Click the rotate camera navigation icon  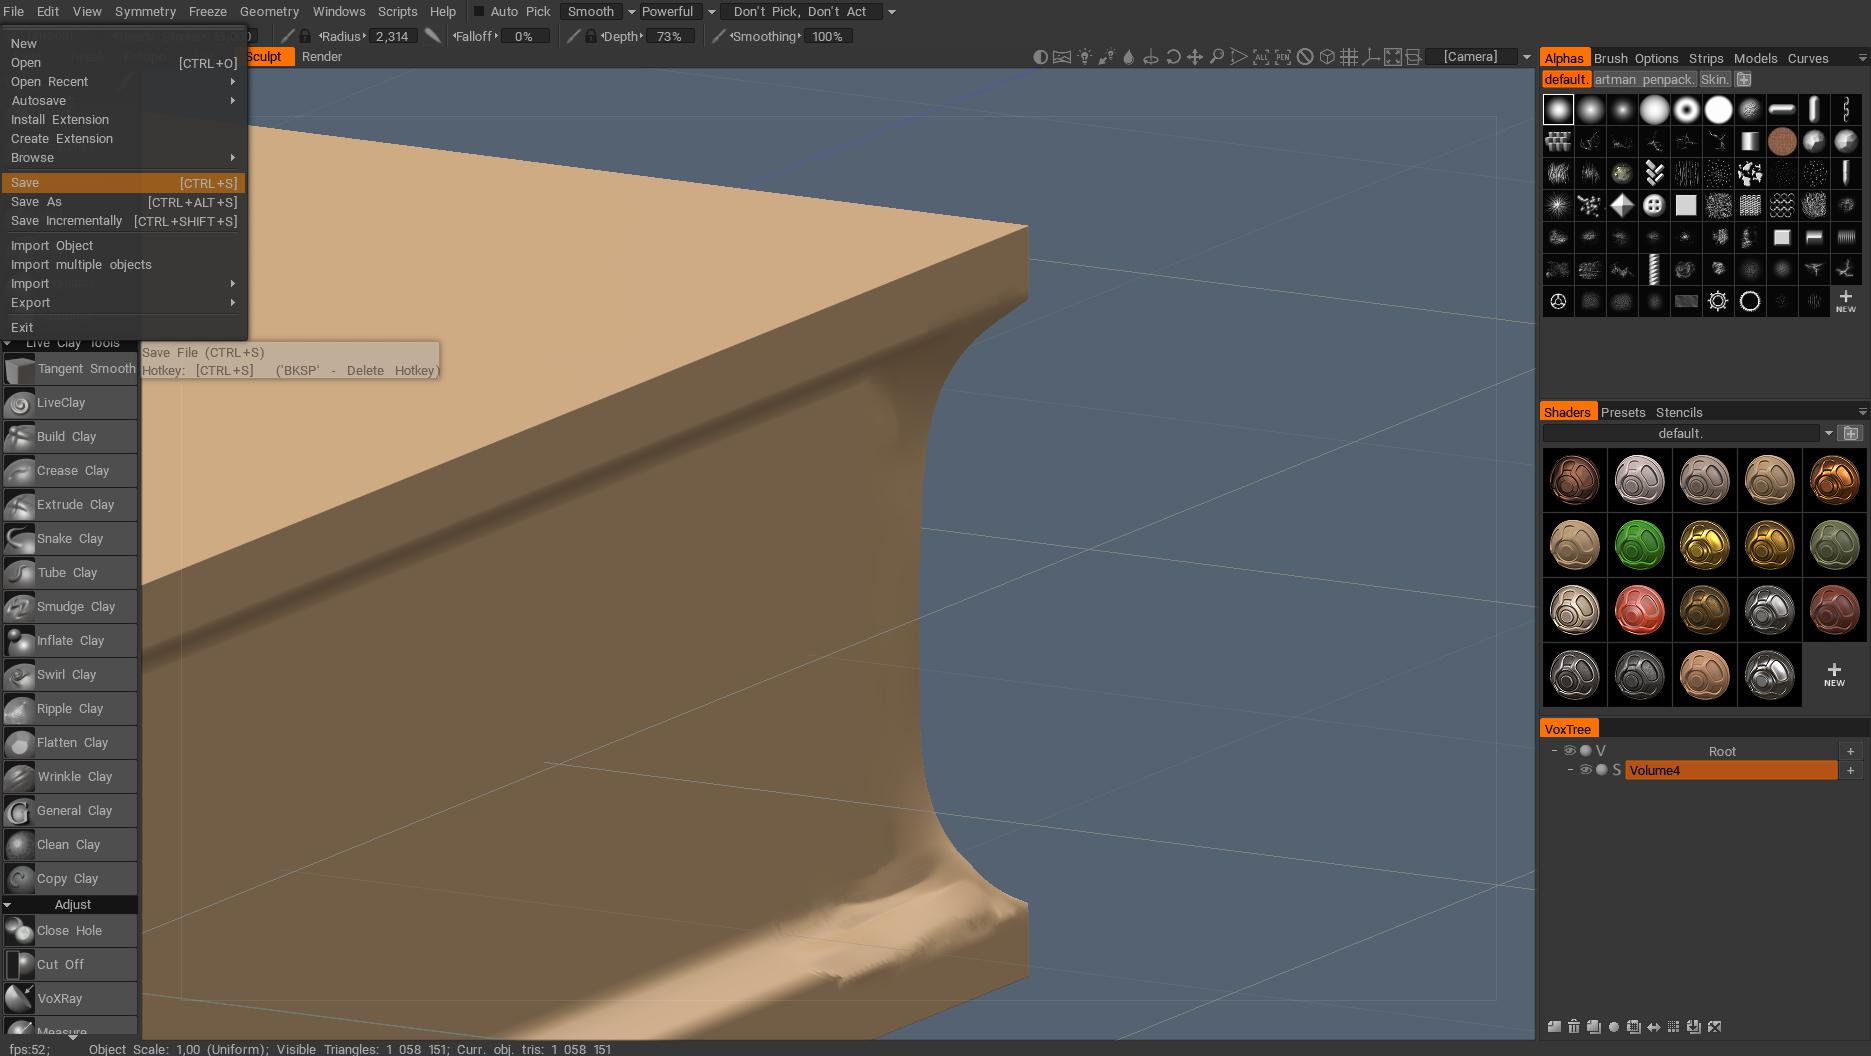[x=1173, y=57]
